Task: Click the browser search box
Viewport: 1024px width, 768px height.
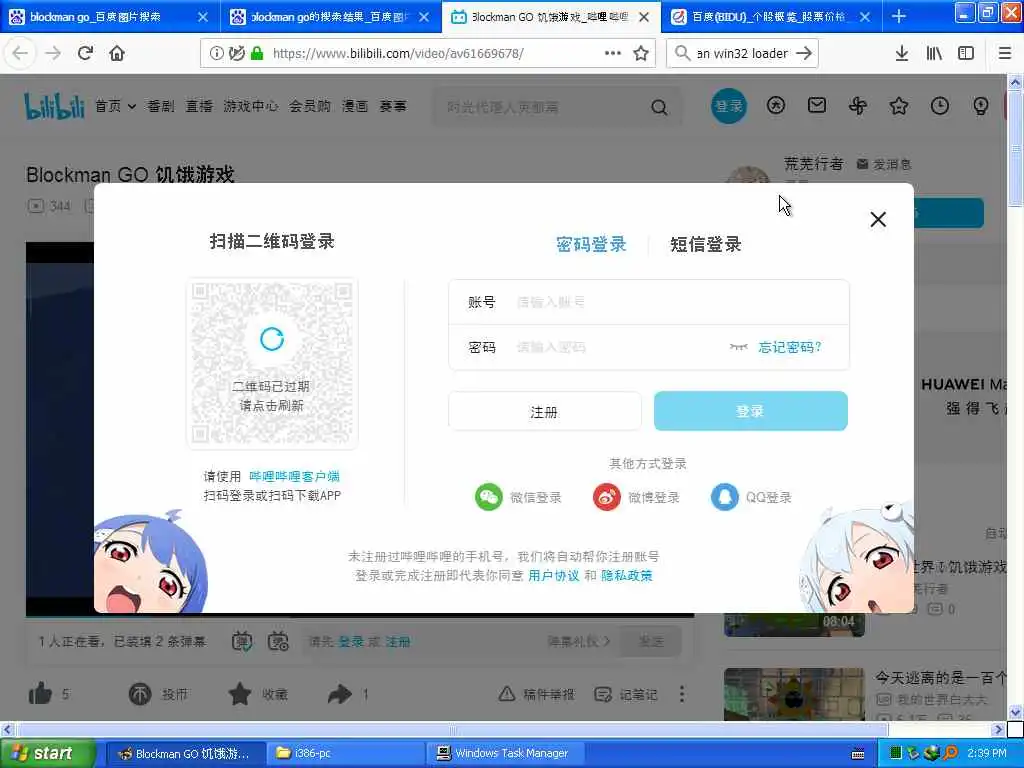Action: coord(742,54)
